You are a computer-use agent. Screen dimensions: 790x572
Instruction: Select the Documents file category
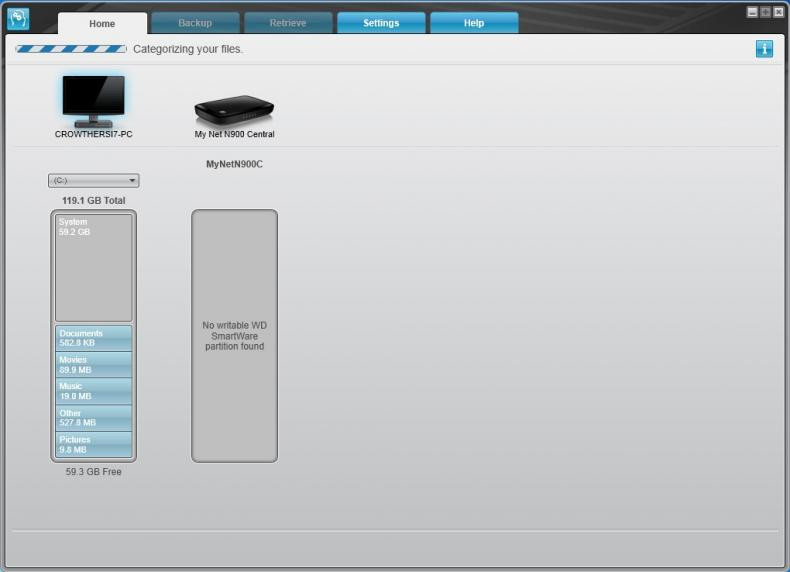pos(94,338)
